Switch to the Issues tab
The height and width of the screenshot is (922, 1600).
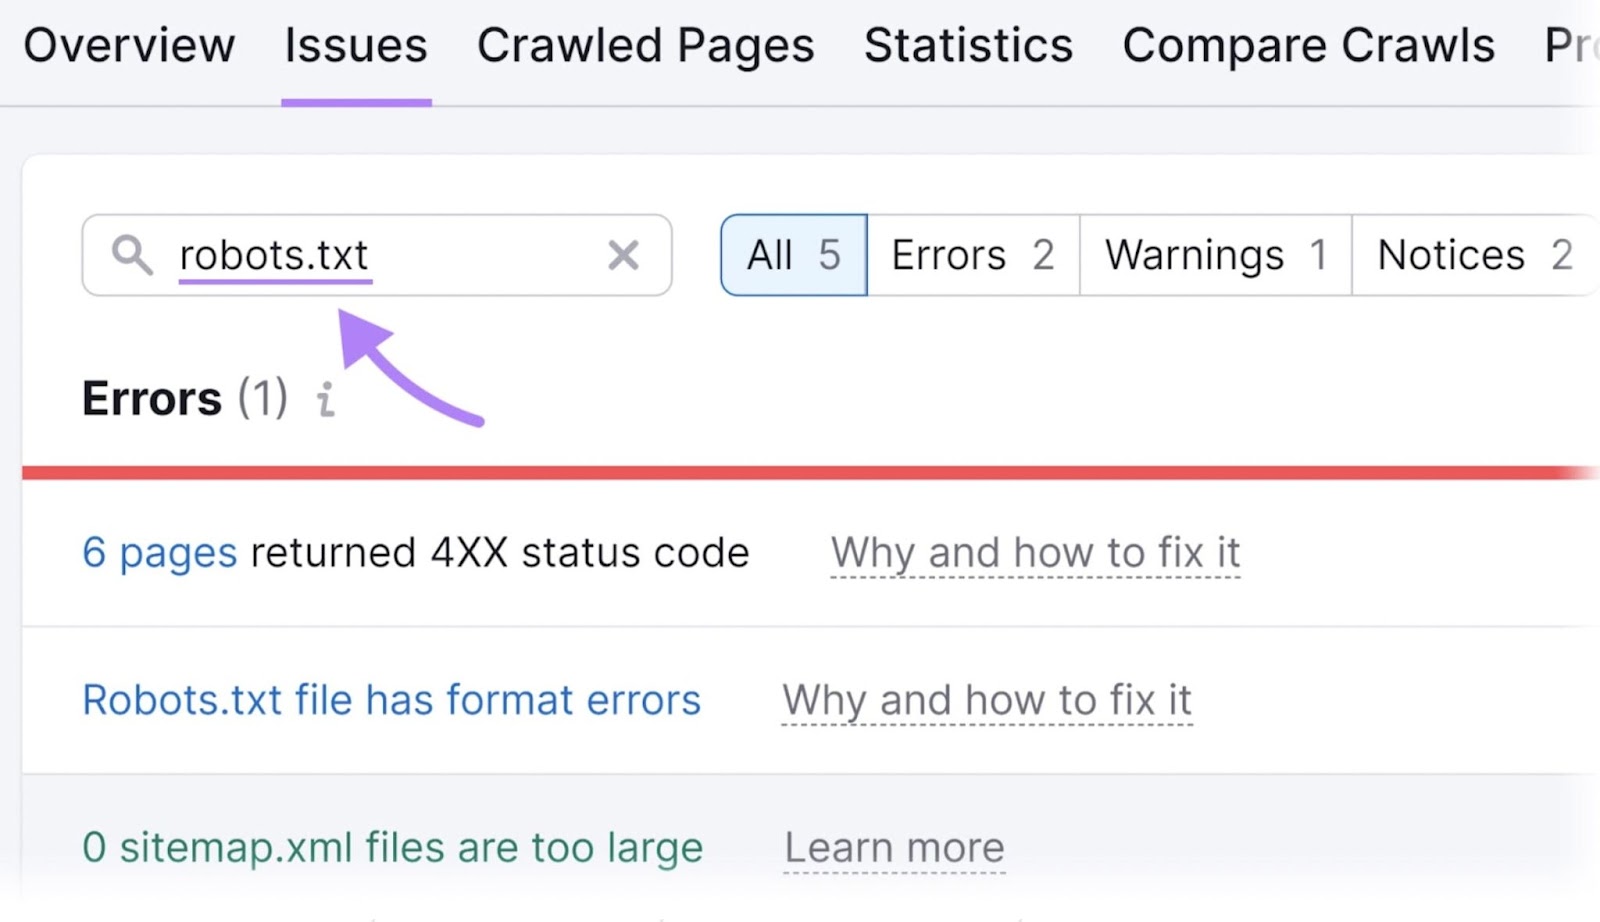355,44
